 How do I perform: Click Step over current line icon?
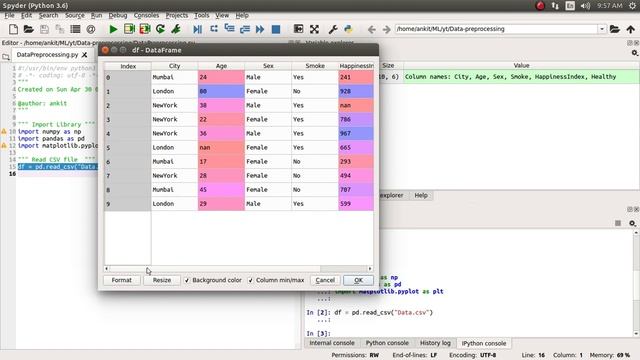coord(213,29)
